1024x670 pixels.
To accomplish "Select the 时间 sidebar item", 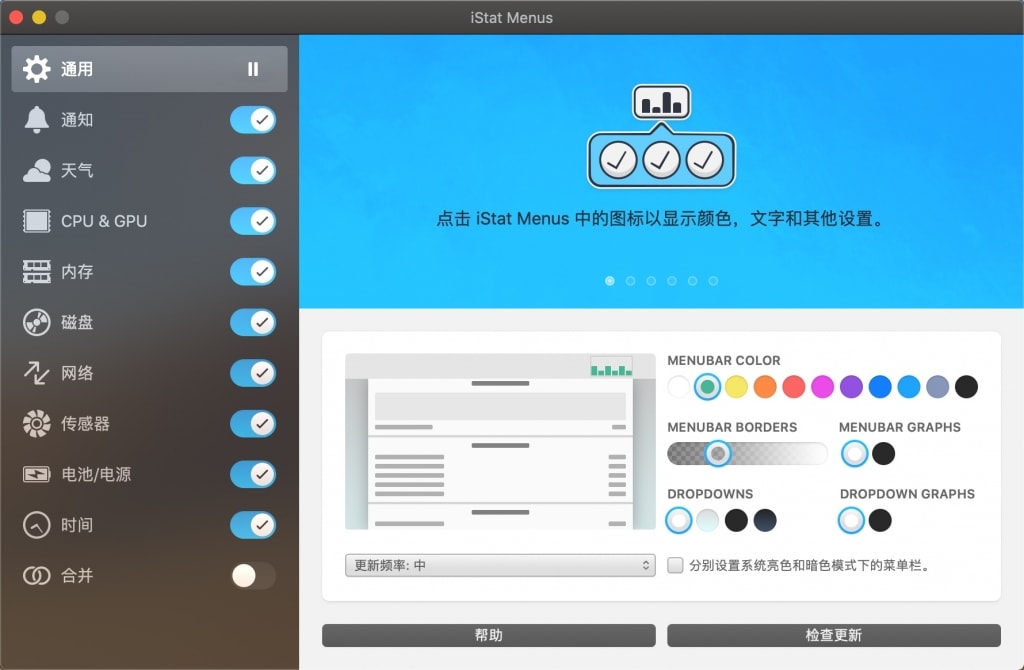I will coord(77,525).
